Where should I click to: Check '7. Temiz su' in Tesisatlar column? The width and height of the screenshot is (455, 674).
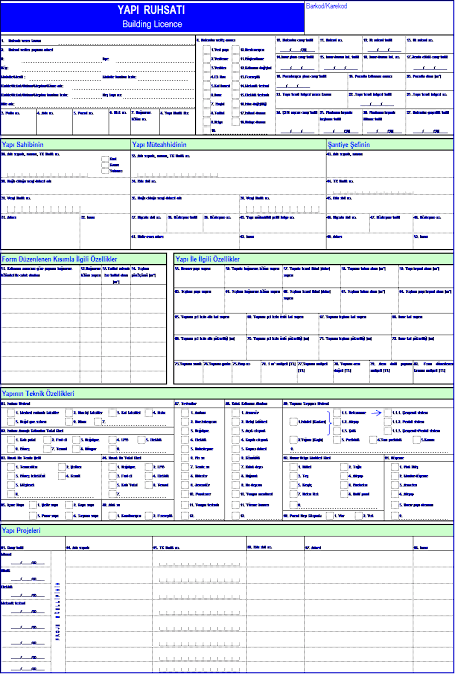tap(185, 467)
